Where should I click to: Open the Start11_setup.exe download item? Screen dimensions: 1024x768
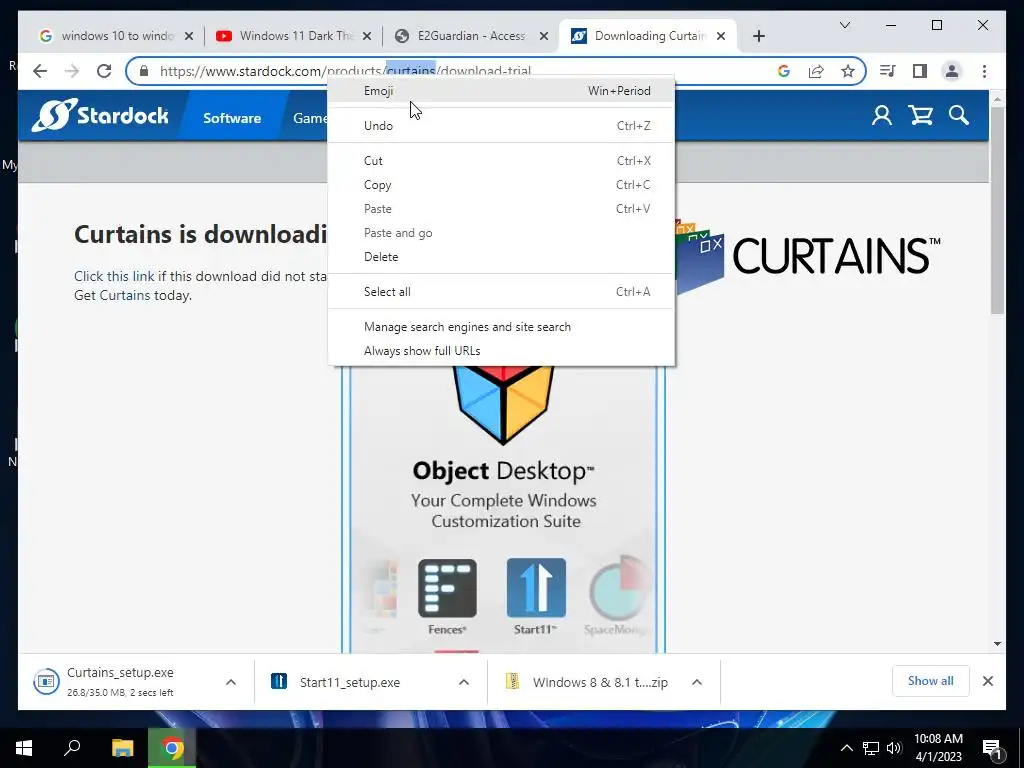(x=349, y=682)
